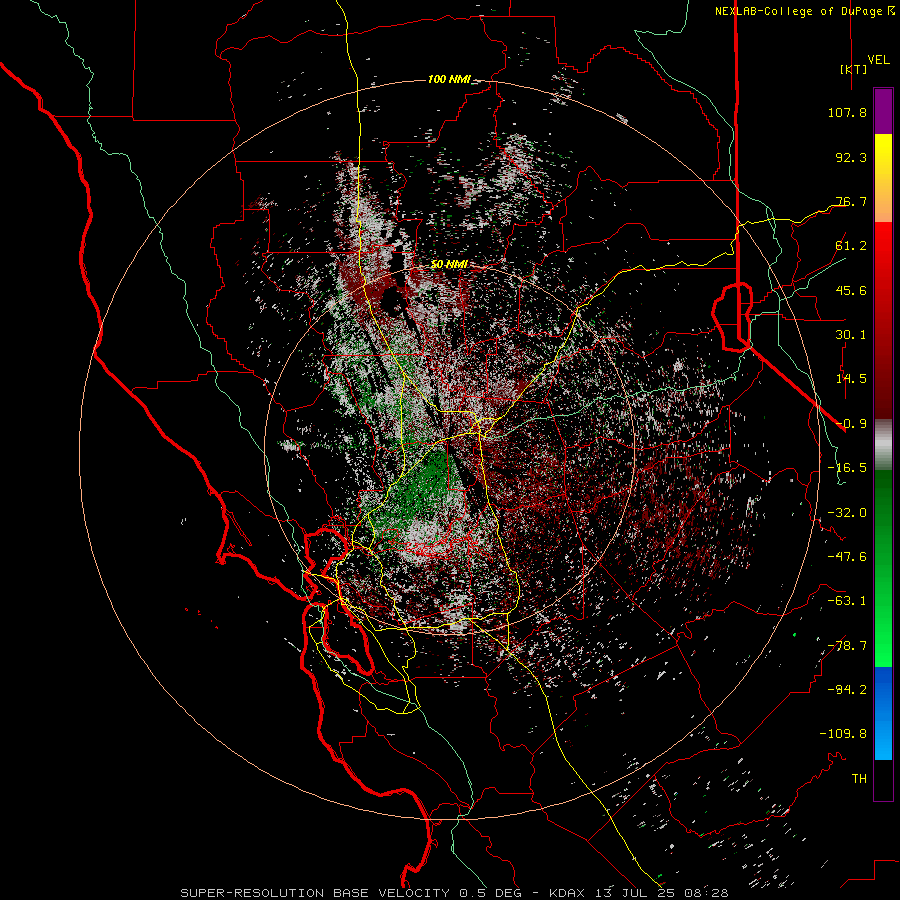
Task: Select the 45.6 velocity scale value
Action: 851,290
